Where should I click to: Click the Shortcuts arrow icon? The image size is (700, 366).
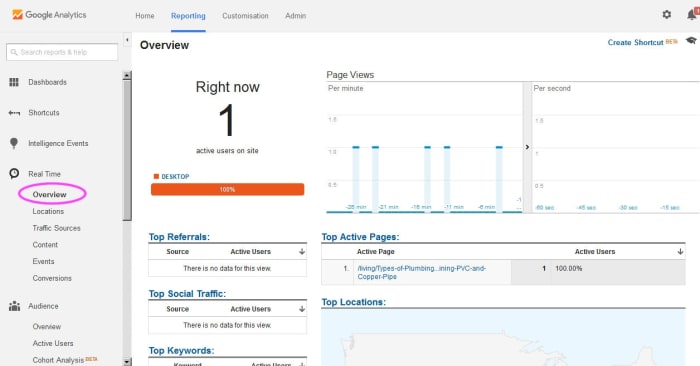(x=14, y=113)
